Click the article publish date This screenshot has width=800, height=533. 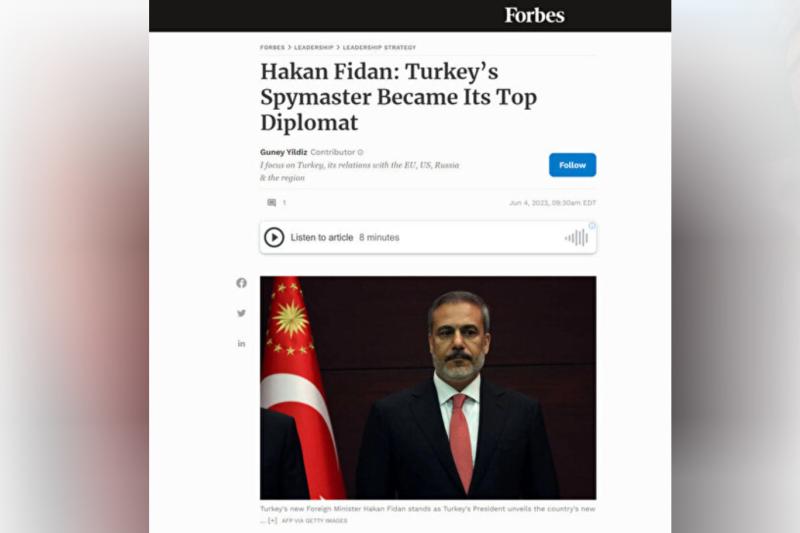coord(552,202)
